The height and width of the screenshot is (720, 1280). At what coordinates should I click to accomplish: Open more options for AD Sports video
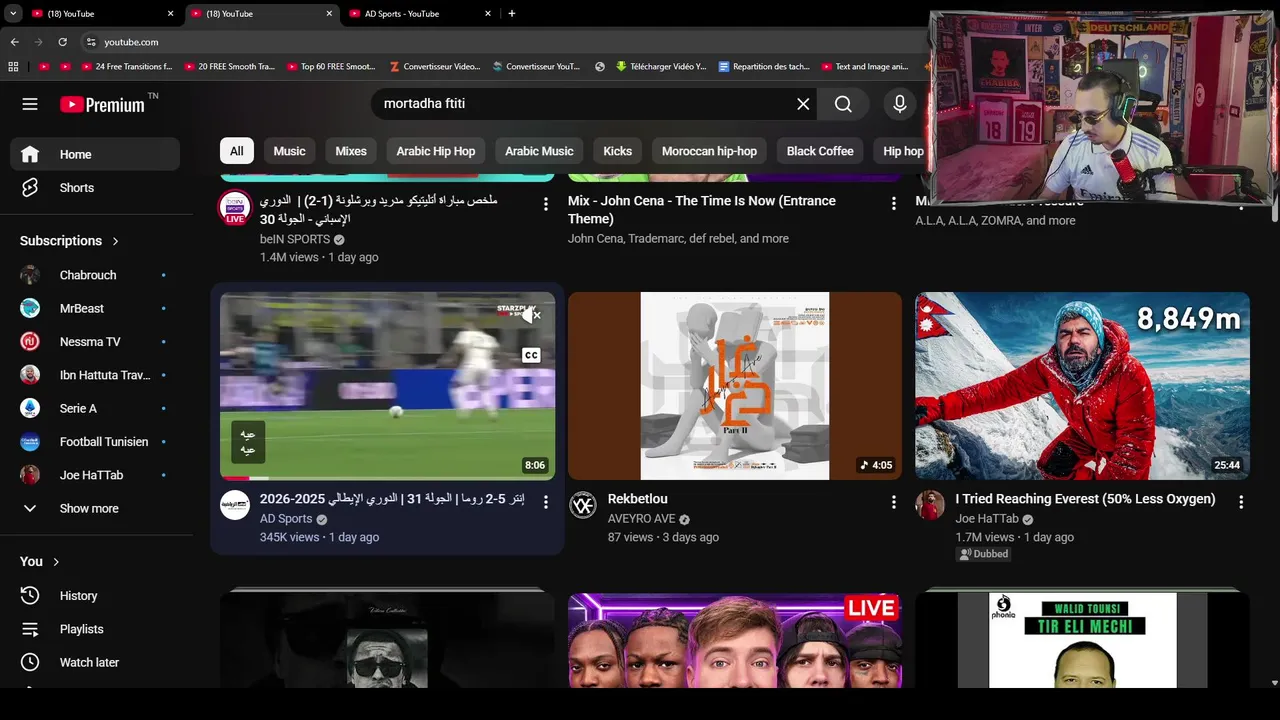tap(545, 502)
